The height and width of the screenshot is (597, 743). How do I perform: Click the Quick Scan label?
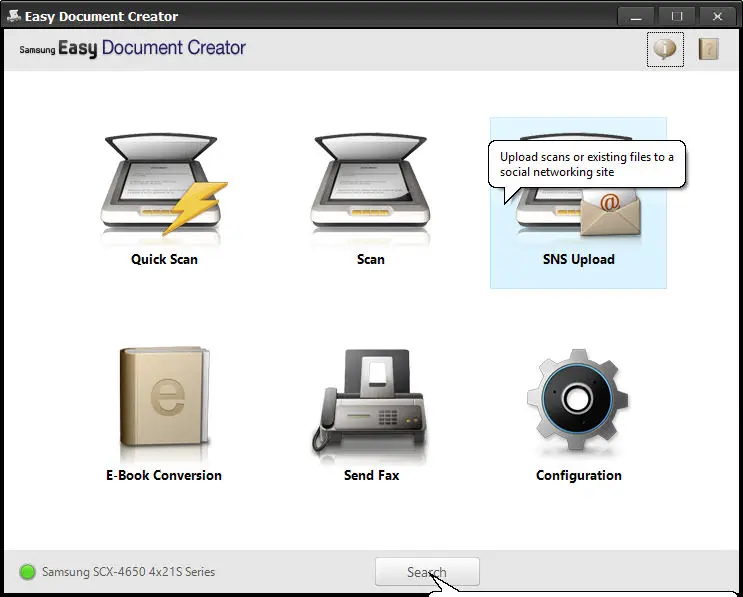point(164,260)
